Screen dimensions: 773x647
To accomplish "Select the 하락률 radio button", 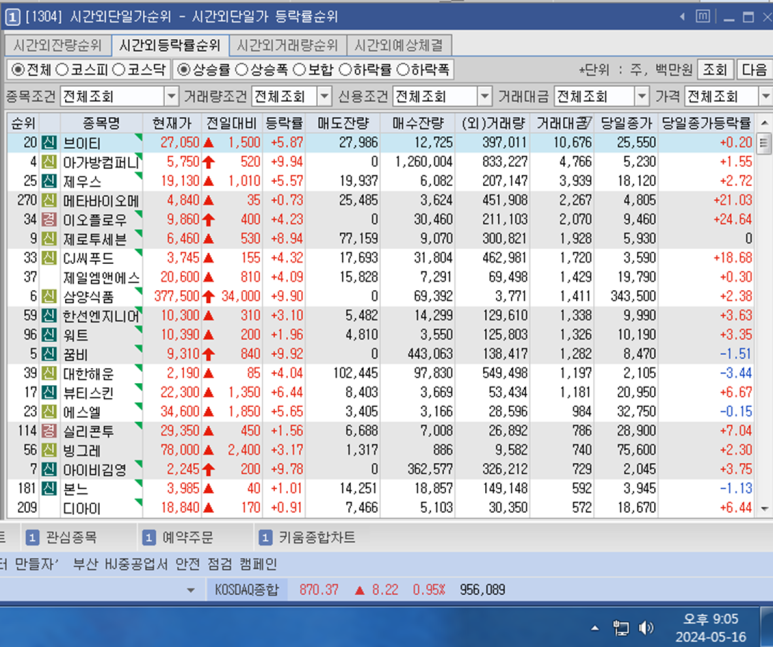I will 345,70.
